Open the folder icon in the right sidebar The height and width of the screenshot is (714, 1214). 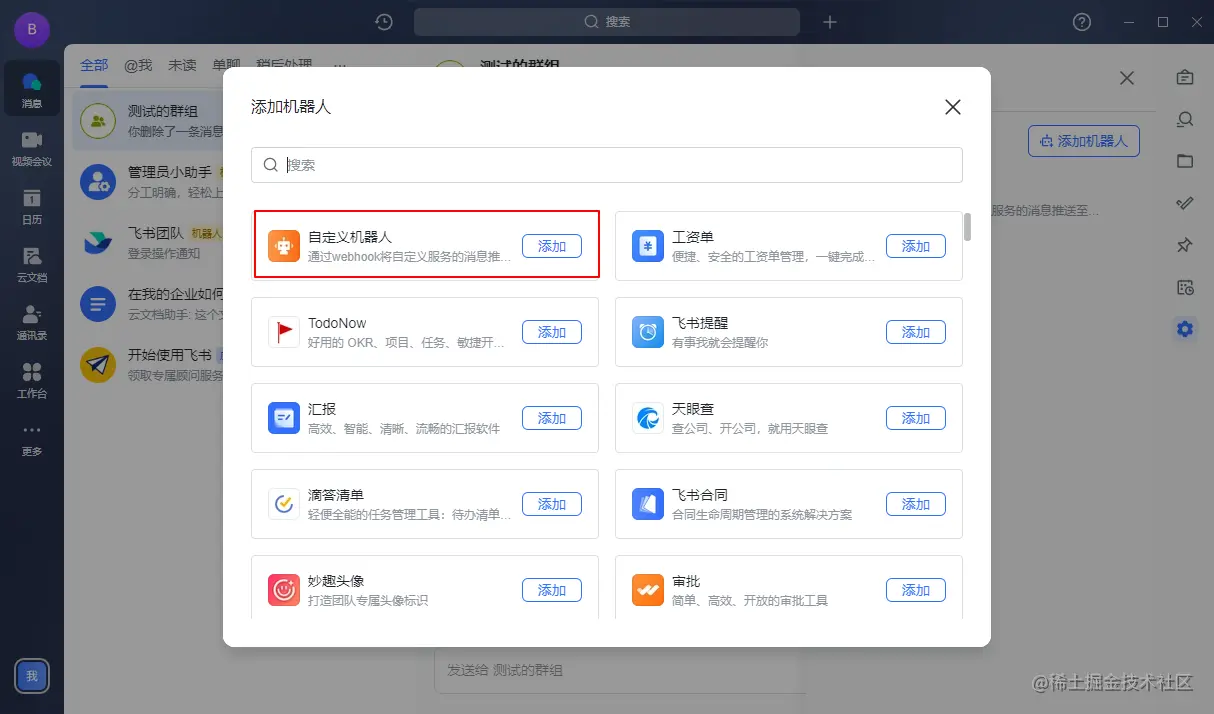tap(1185, 161)
